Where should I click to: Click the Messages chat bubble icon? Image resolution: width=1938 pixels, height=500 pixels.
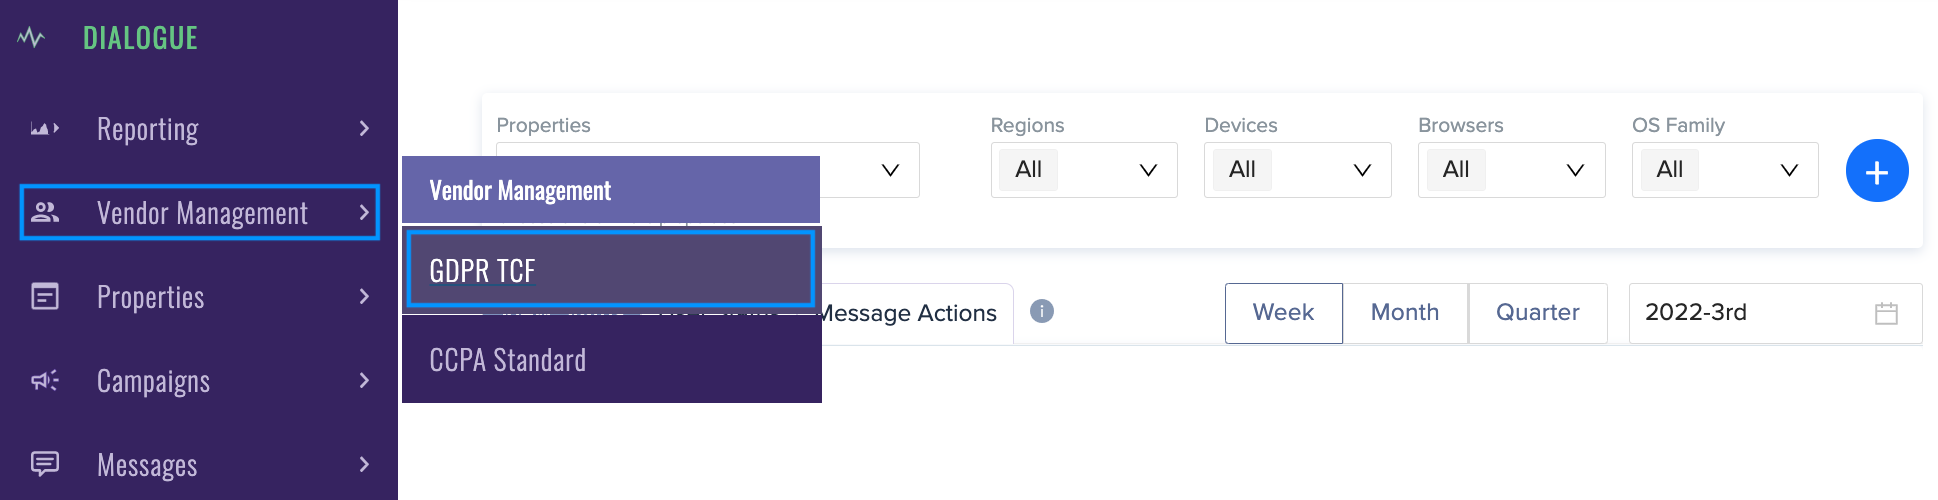tap(45, 464)
